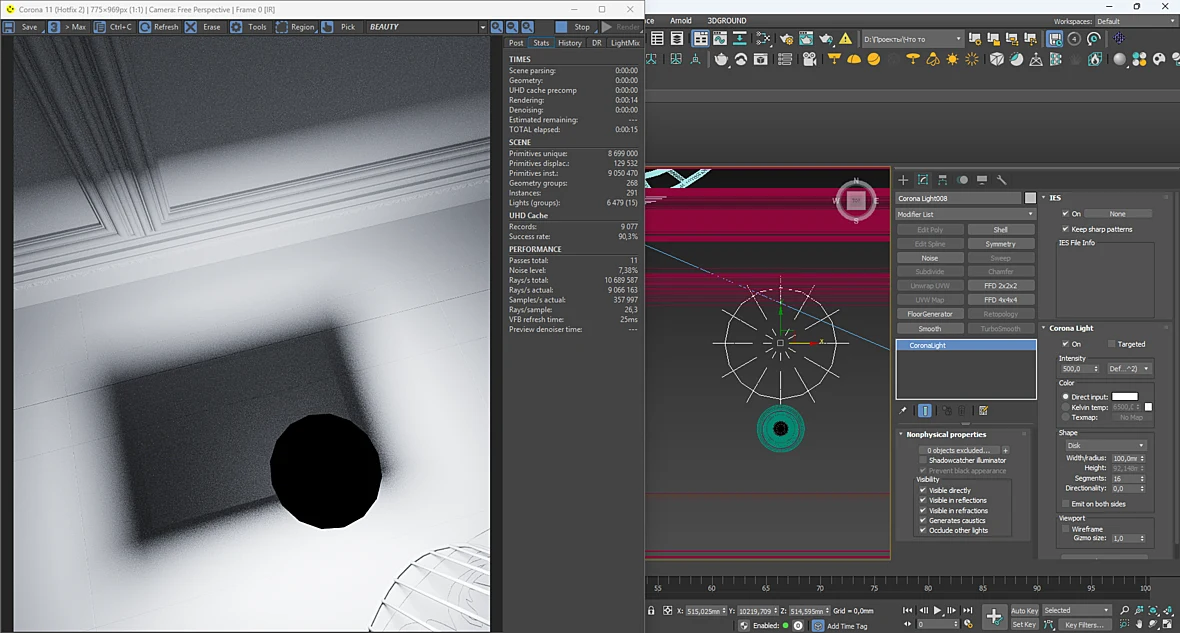Click the Corona Light008 object name field
Screen dimensions: 1180x633
958,198
